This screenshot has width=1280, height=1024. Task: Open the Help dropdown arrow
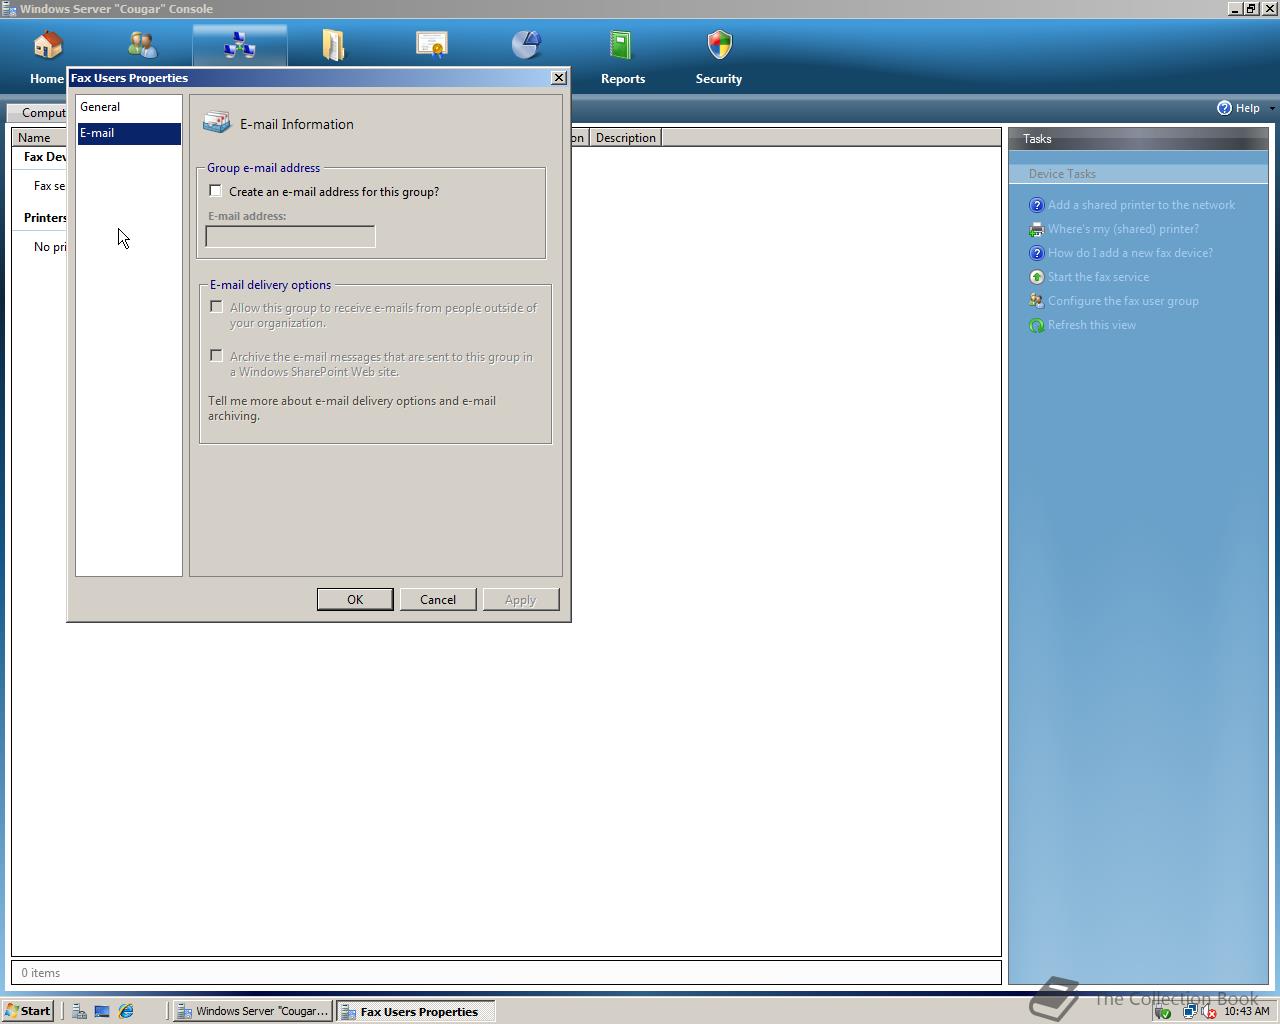click(x=1271, y=108)
